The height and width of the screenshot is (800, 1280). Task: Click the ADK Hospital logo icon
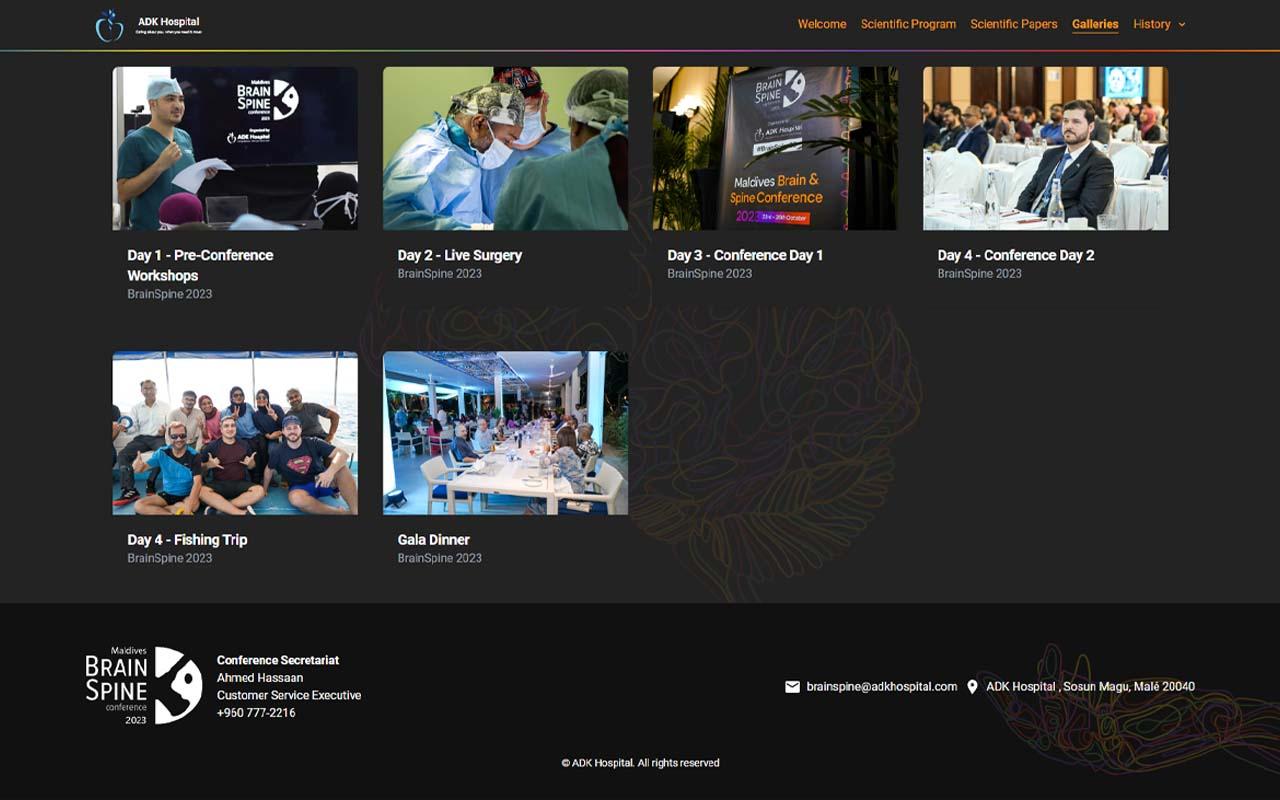point(109,25)
